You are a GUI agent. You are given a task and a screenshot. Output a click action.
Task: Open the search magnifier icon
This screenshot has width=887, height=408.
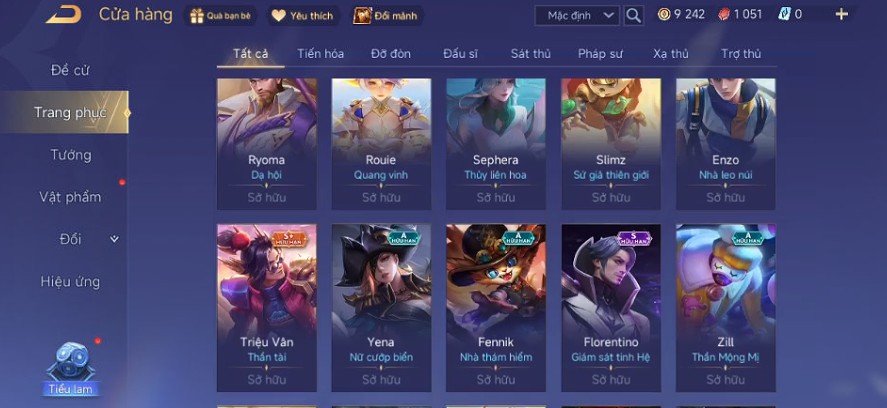coord(634,15)
